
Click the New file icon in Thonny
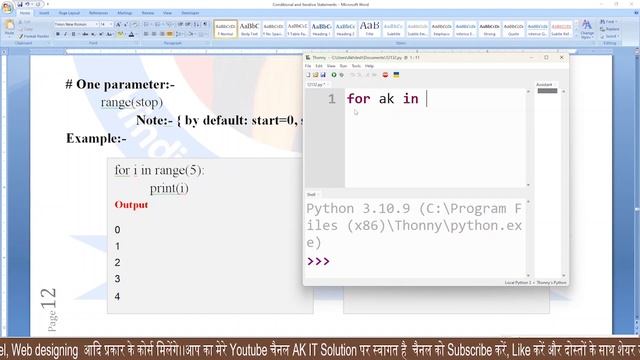(309, 75)
